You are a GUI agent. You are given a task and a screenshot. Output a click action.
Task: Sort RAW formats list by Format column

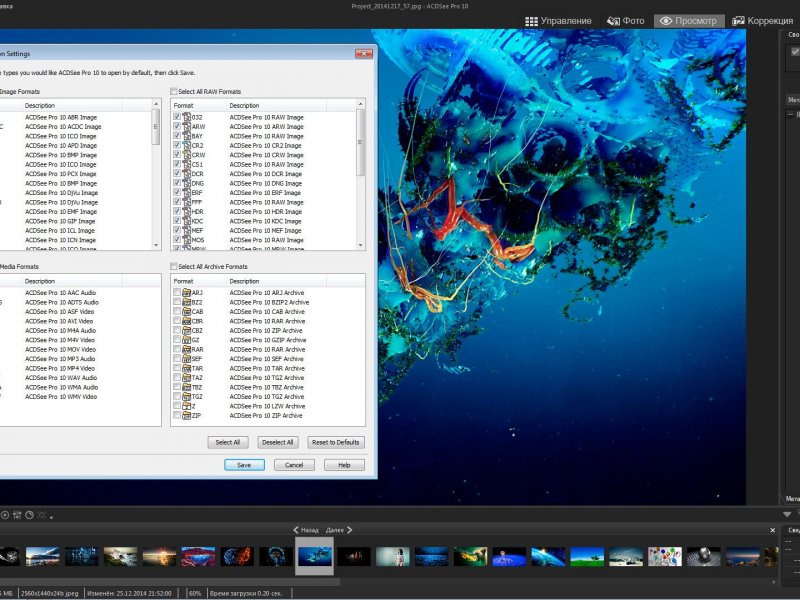(x=198, y=106)
